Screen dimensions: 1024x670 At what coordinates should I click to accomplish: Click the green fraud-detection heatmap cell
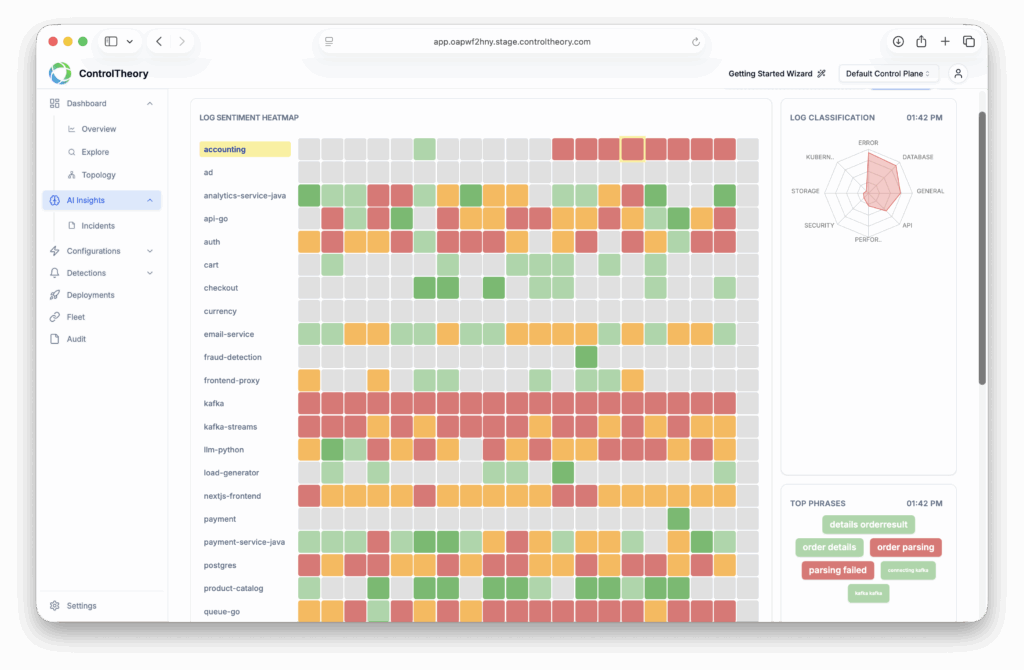point(586,357)
